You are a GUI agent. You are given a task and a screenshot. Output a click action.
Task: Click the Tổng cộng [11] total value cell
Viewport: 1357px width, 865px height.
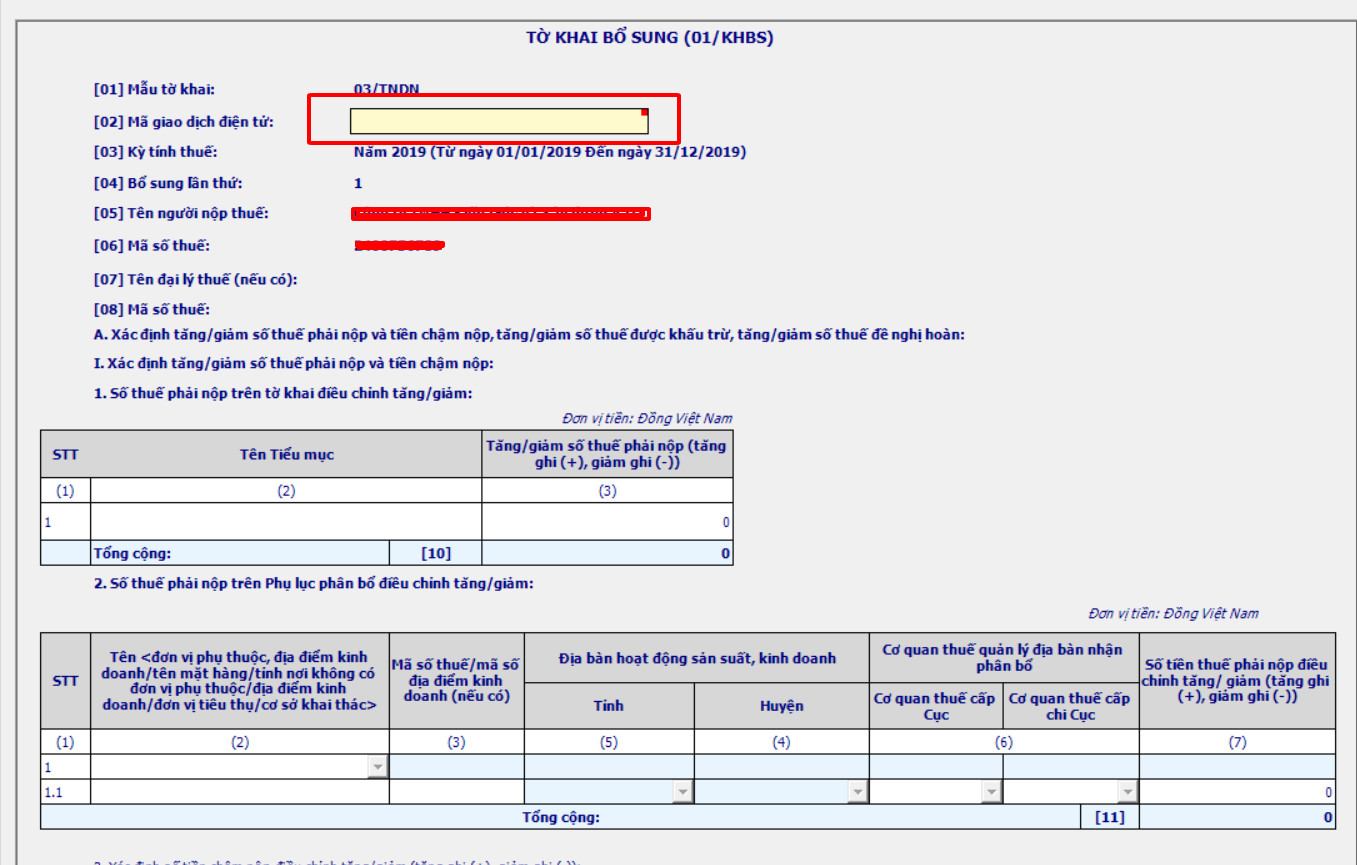pos(1236,817)
